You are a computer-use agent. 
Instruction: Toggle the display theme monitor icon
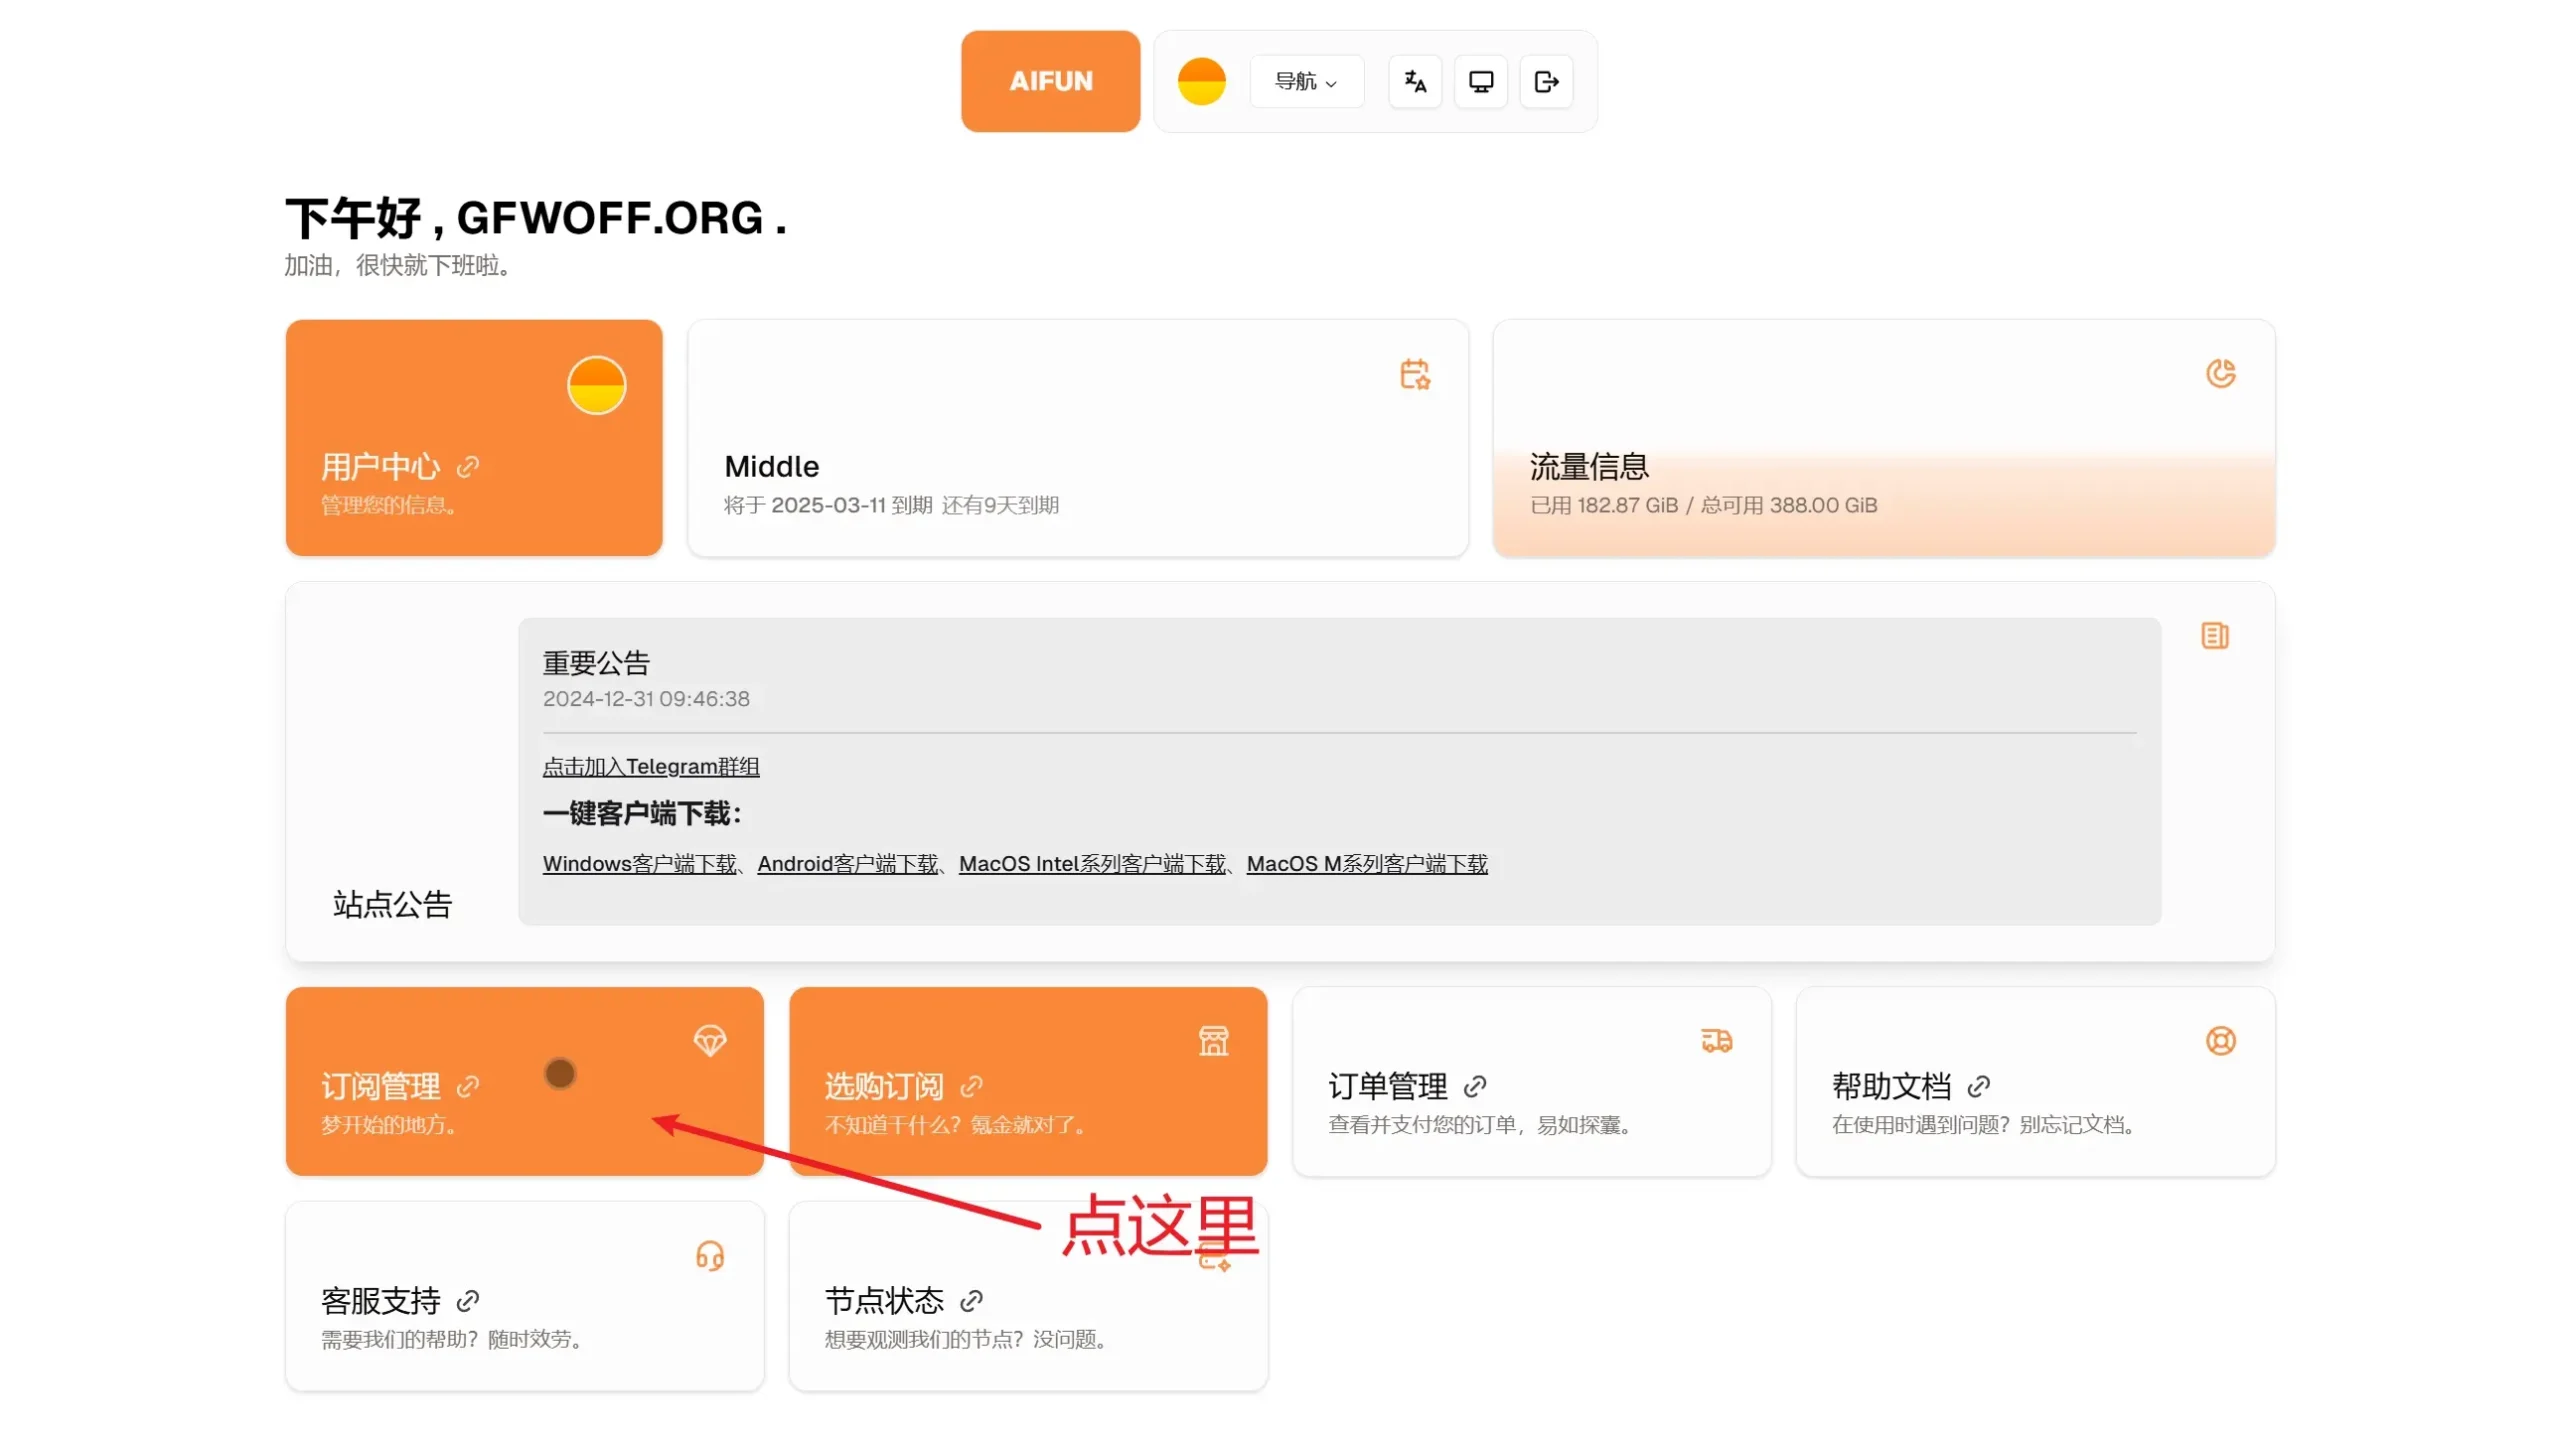1480,81
